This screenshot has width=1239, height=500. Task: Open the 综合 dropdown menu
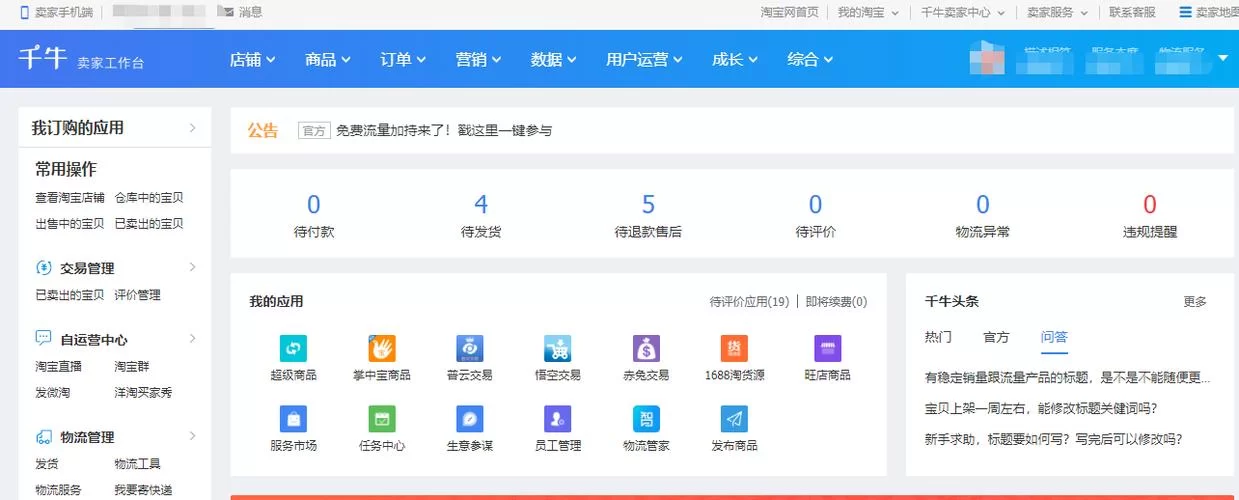(x=810, y=59)
